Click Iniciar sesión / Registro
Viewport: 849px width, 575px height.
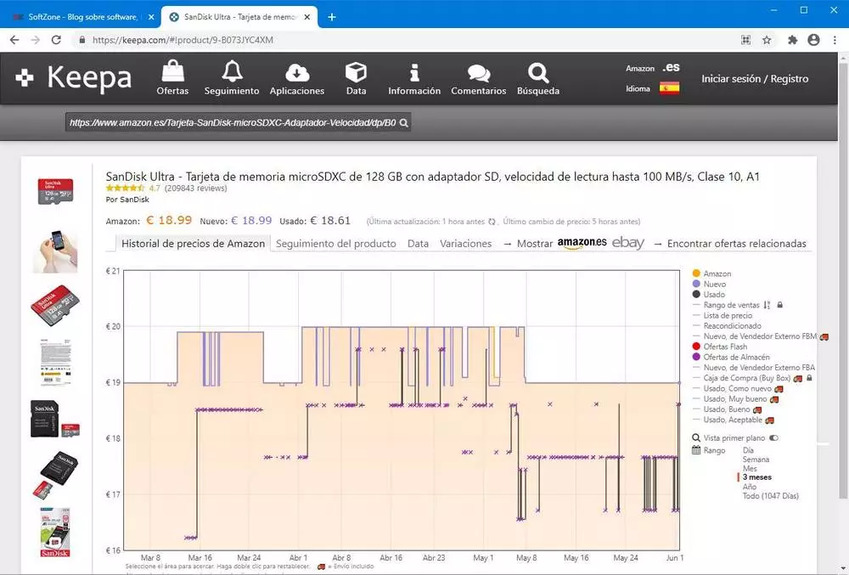(x=755, y=79)
